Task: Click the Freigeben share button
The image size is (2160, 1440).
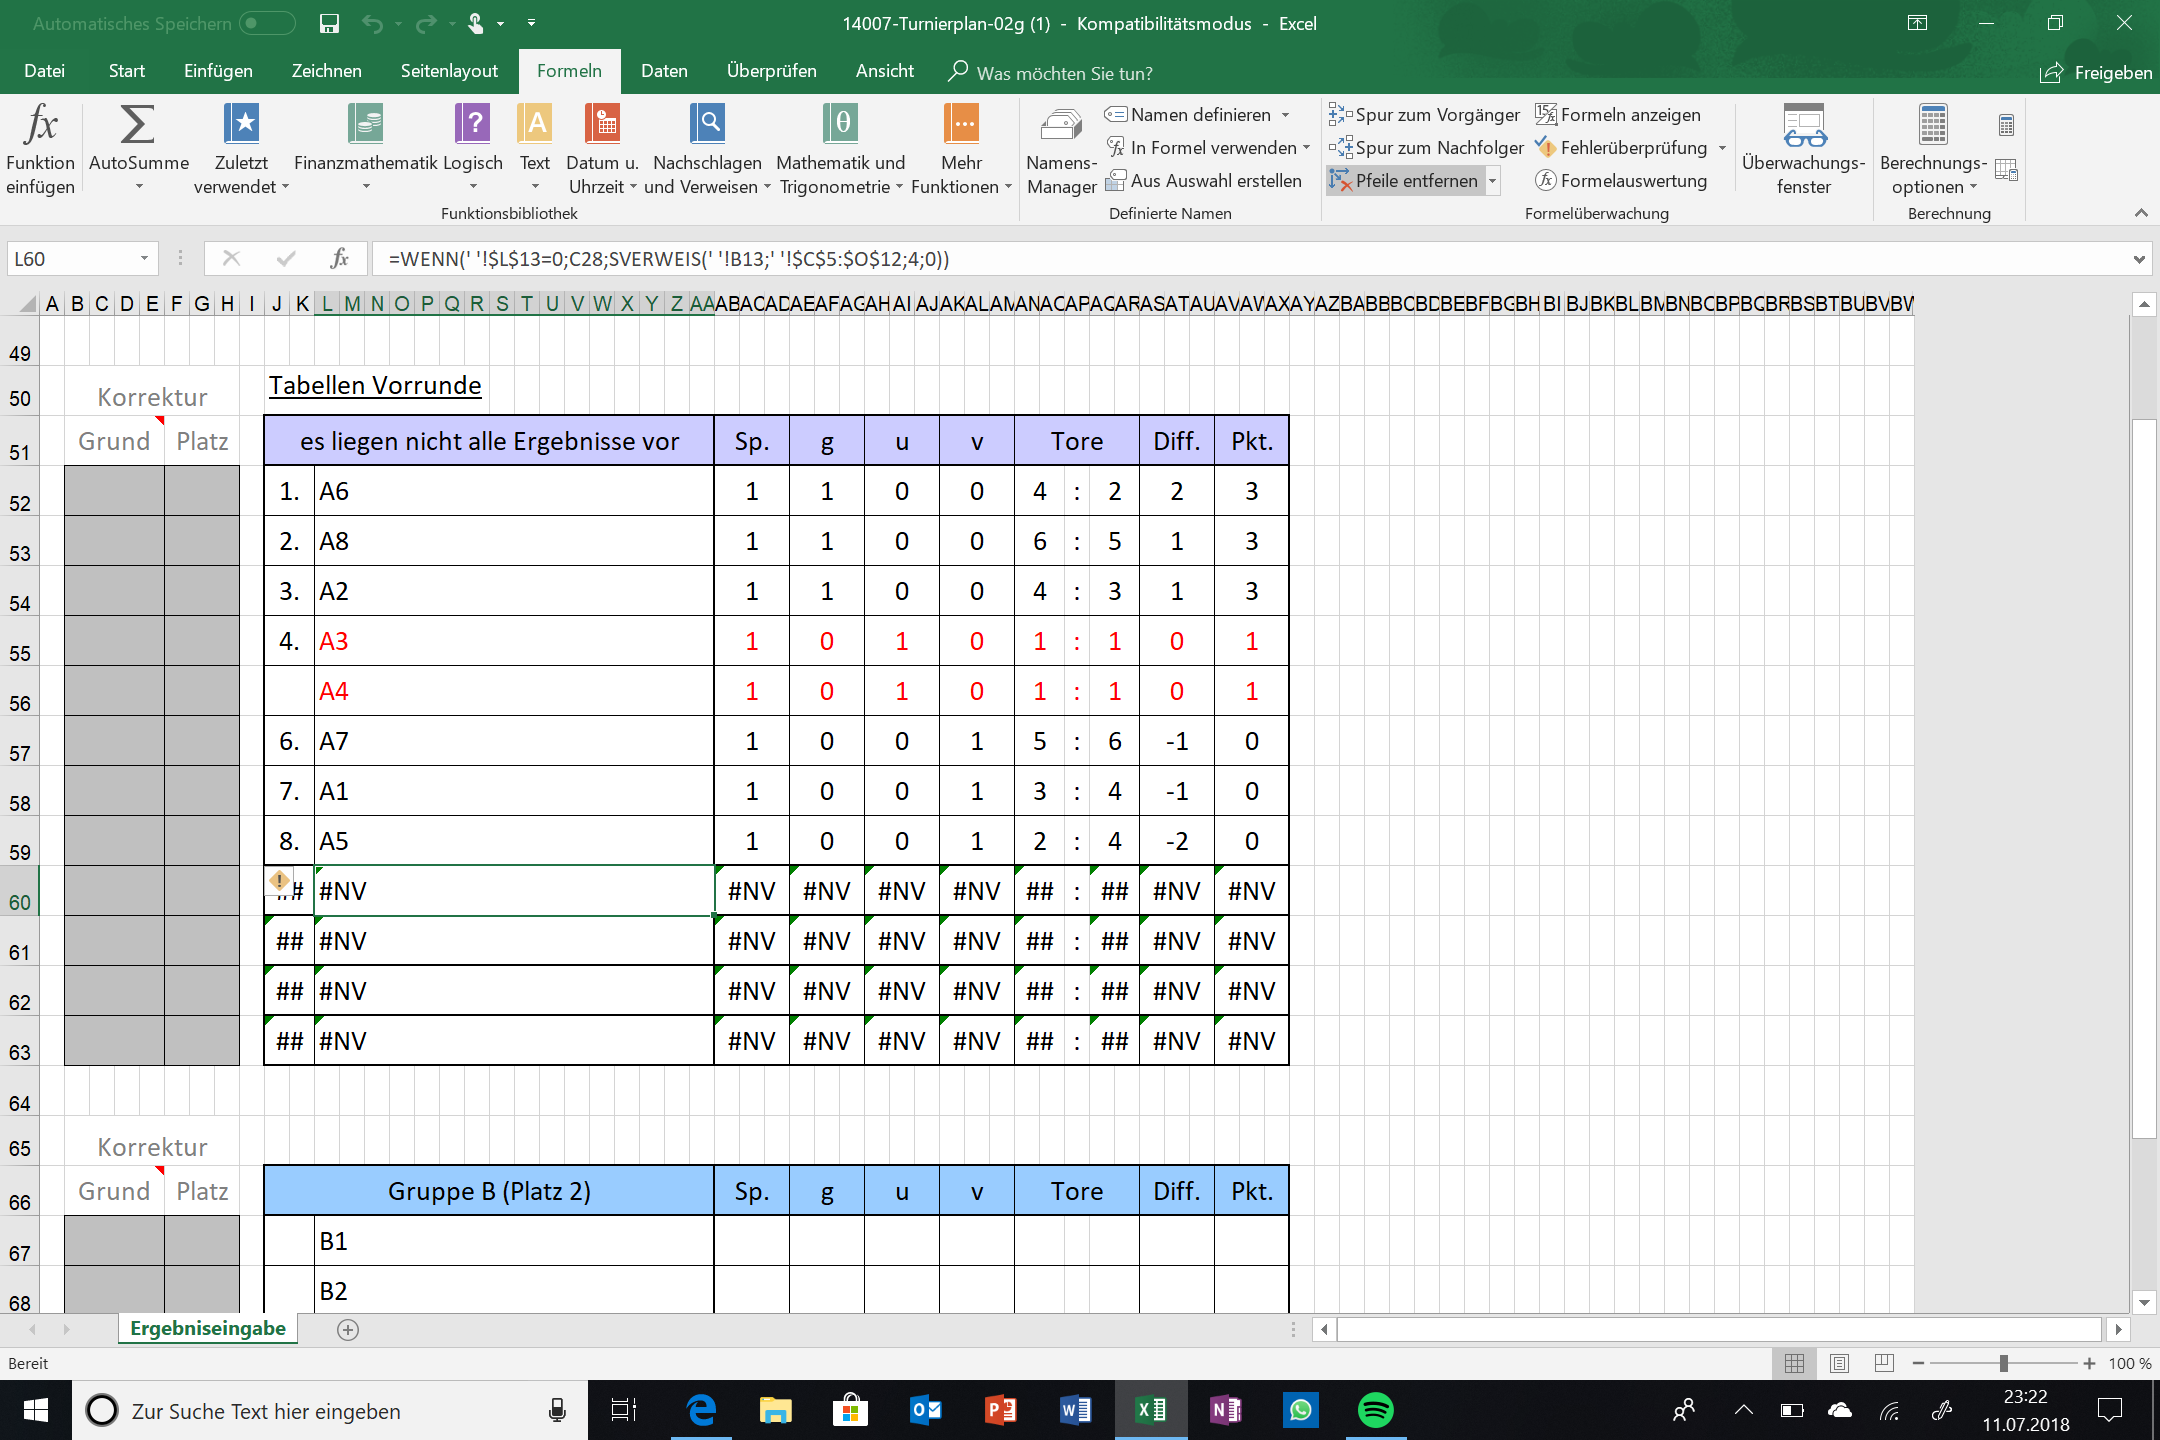Action: (x=2096, y=72)
